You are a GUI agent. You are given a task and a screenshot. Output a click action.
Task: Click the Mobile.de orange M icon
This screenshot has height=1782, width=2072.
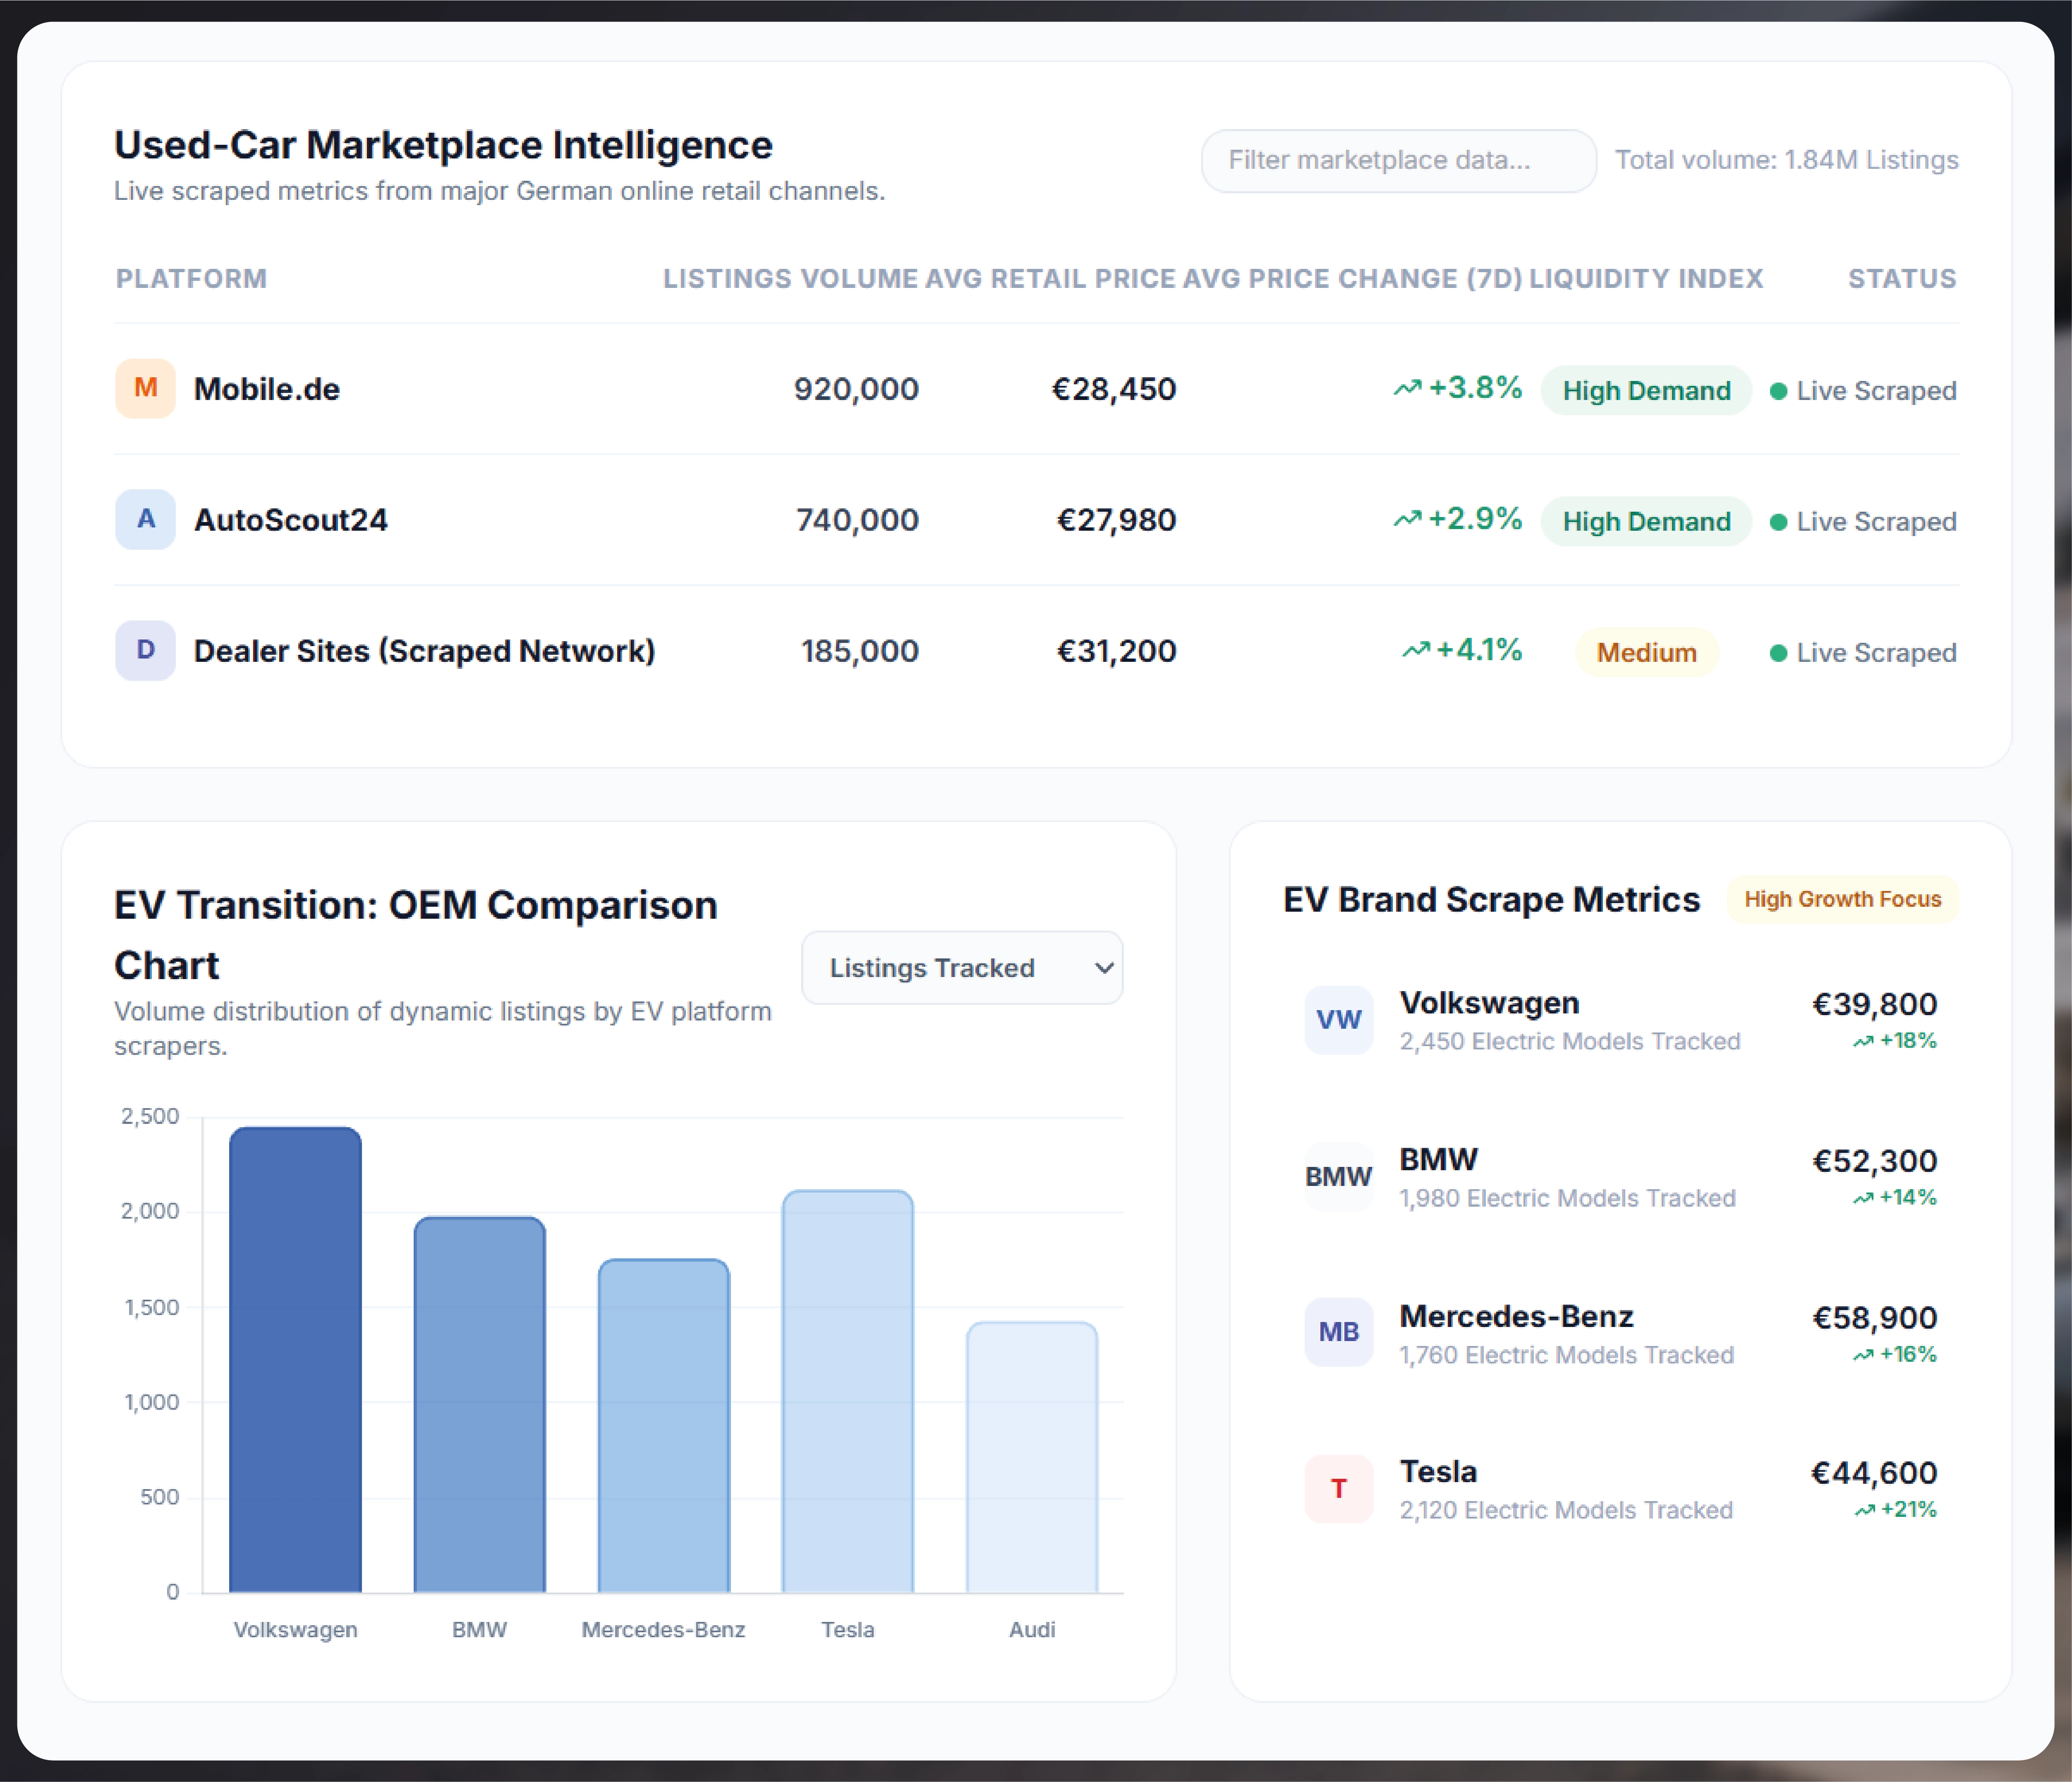point(145,388)
